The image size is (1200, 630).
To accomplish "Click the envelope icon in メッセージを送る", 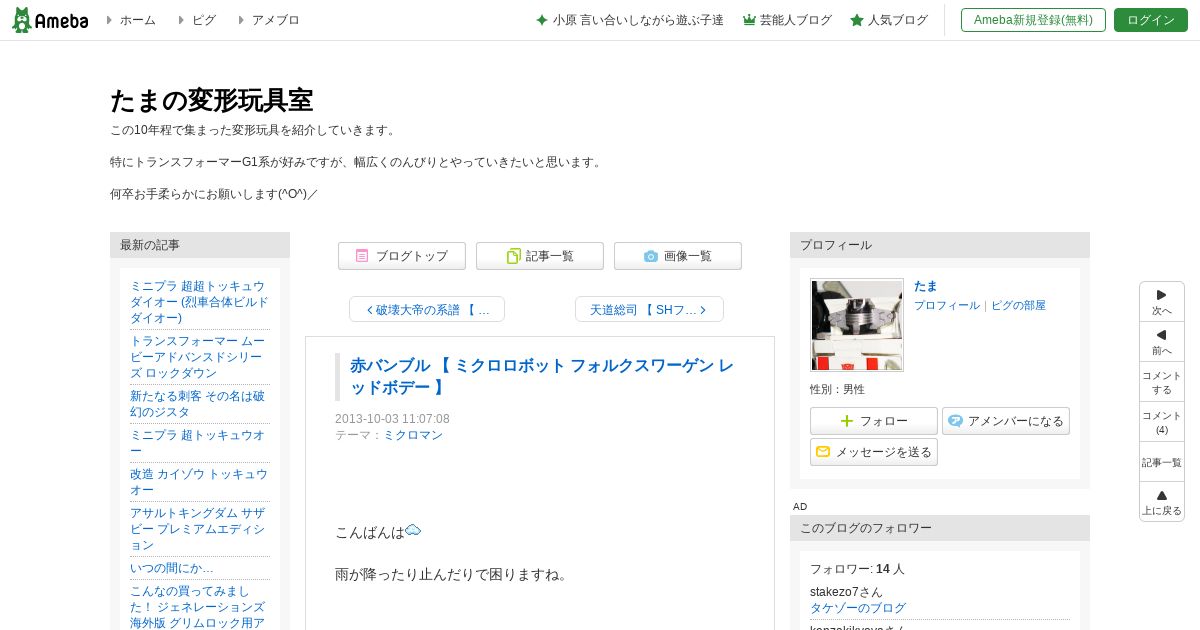I will [x=823, y=452].
